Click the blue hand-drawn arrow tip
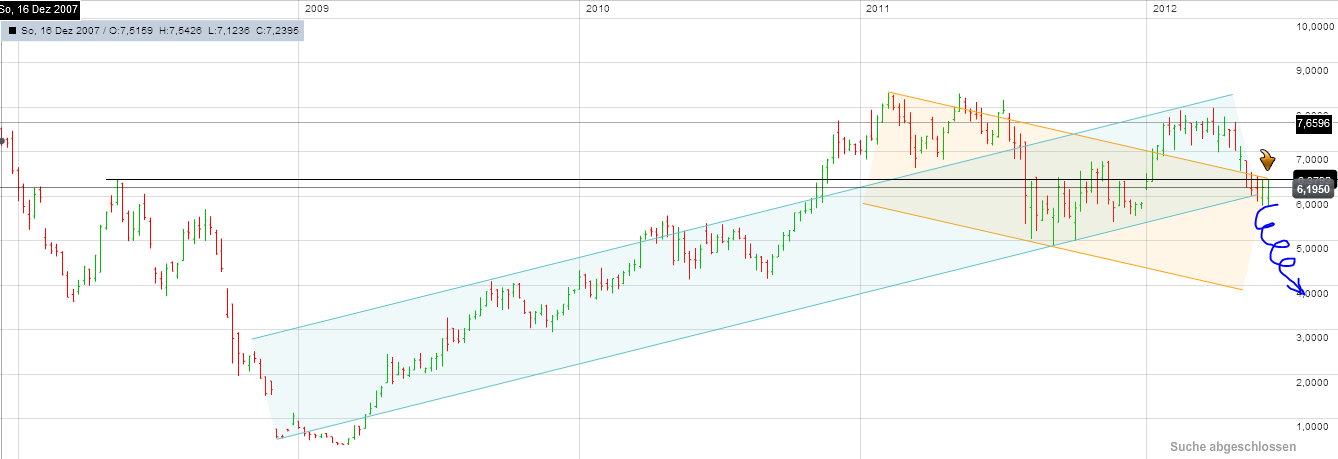 click(1302, 291)
